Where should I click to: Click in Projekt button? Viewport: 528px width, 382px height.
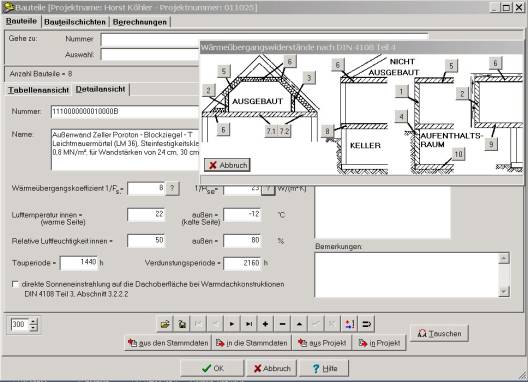pos(379,343)
